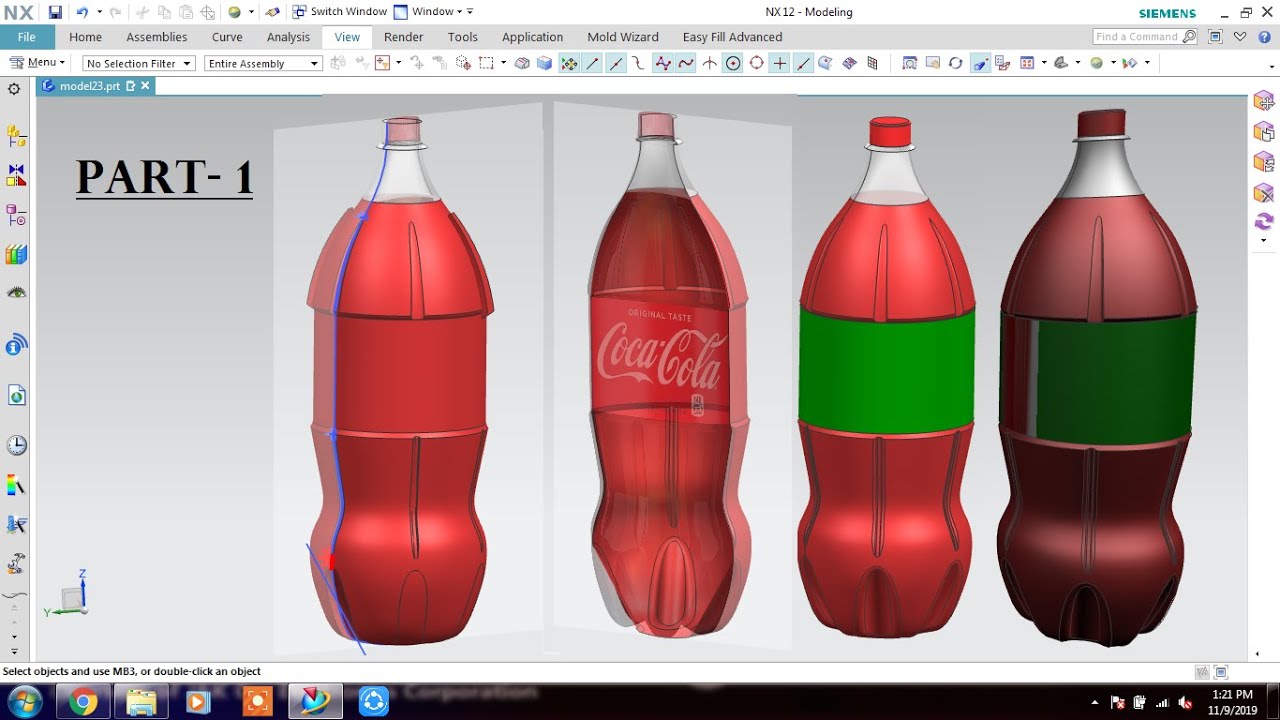The height and width of the screenshot is (720, 1280).
Task: Open the view orientation dropdown arrow
Action: pyautogui.click(x=1044, y=63)
